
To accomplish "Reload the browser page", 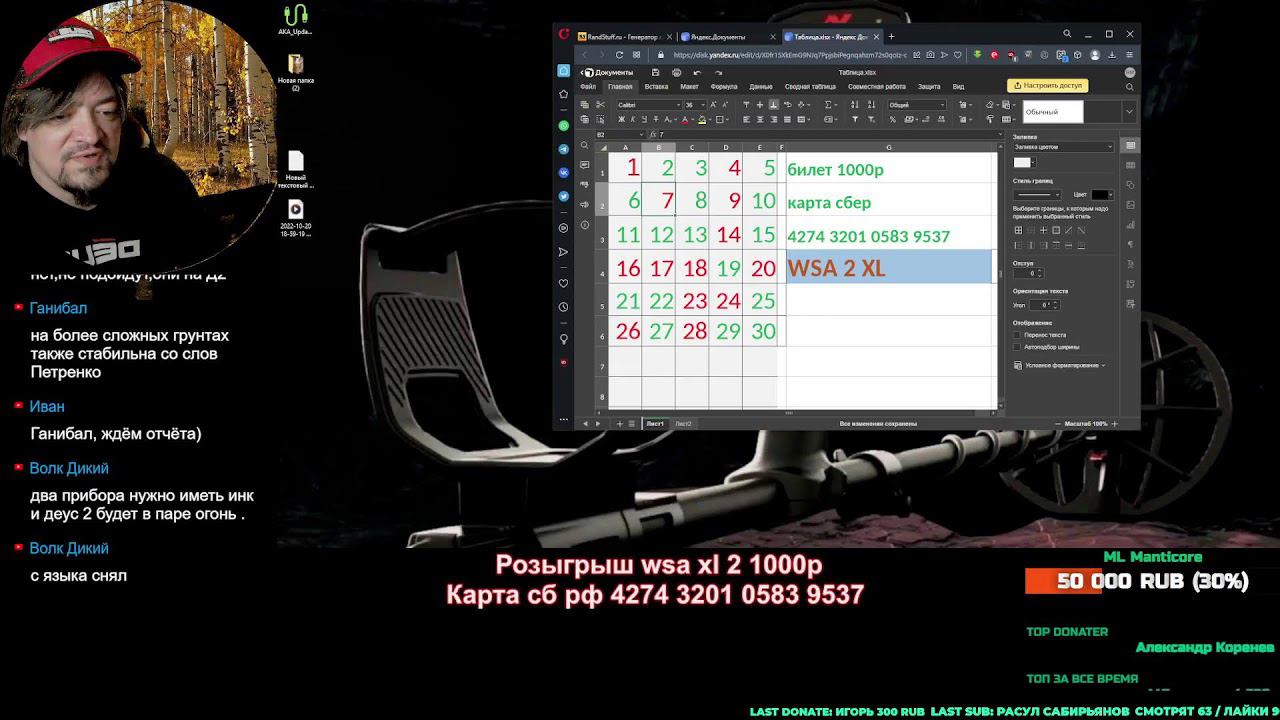I will [x=620, y=55].
